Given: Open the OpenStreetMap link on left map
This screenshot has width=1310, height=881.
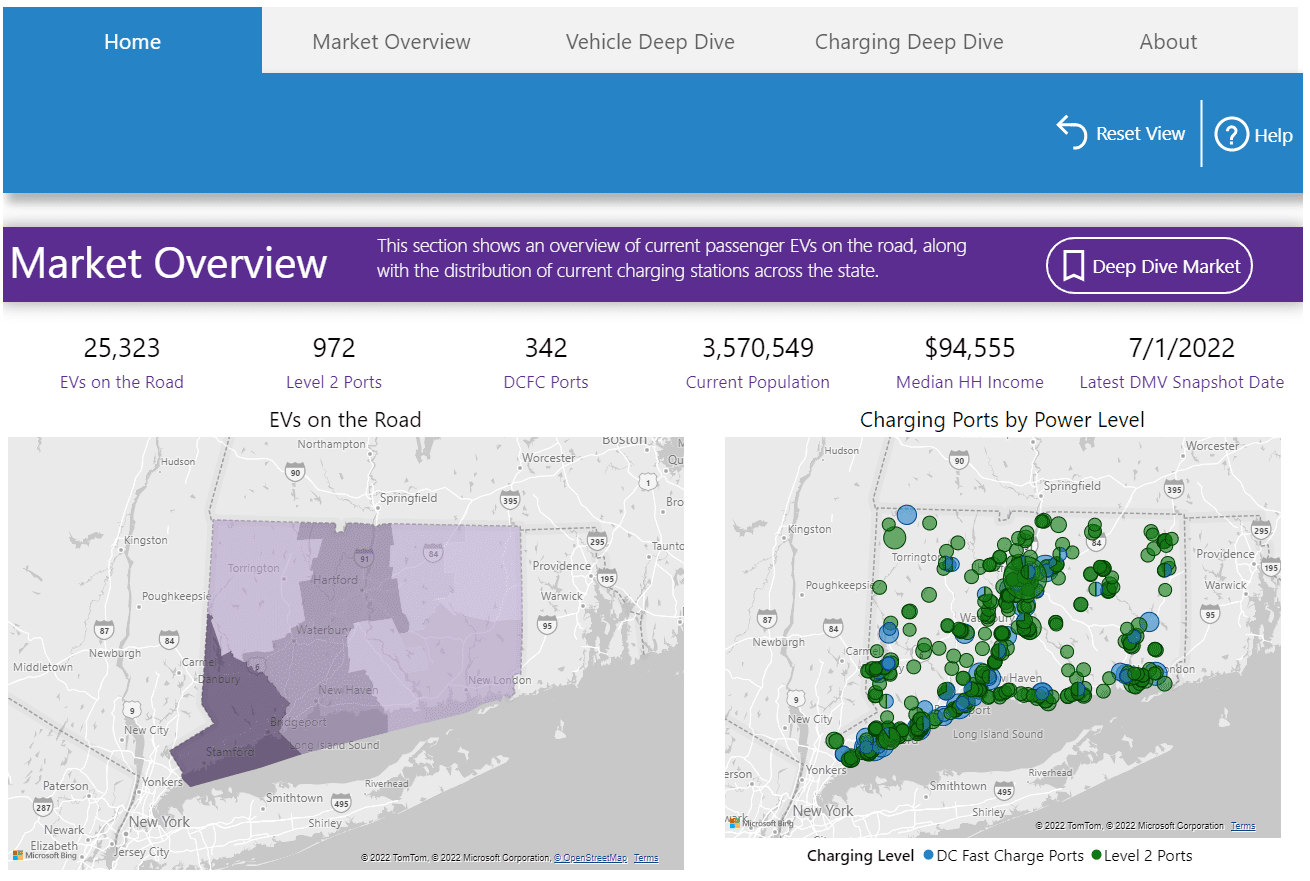Looking at the screenshot, I should pos(590,858).
